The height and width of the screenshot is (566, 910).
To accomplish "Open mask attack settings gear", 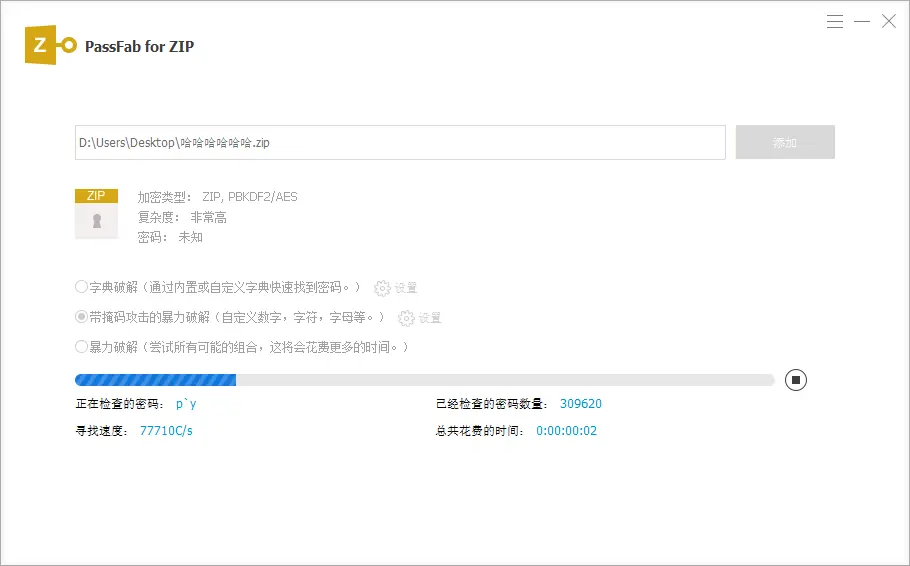I will 406,318.
